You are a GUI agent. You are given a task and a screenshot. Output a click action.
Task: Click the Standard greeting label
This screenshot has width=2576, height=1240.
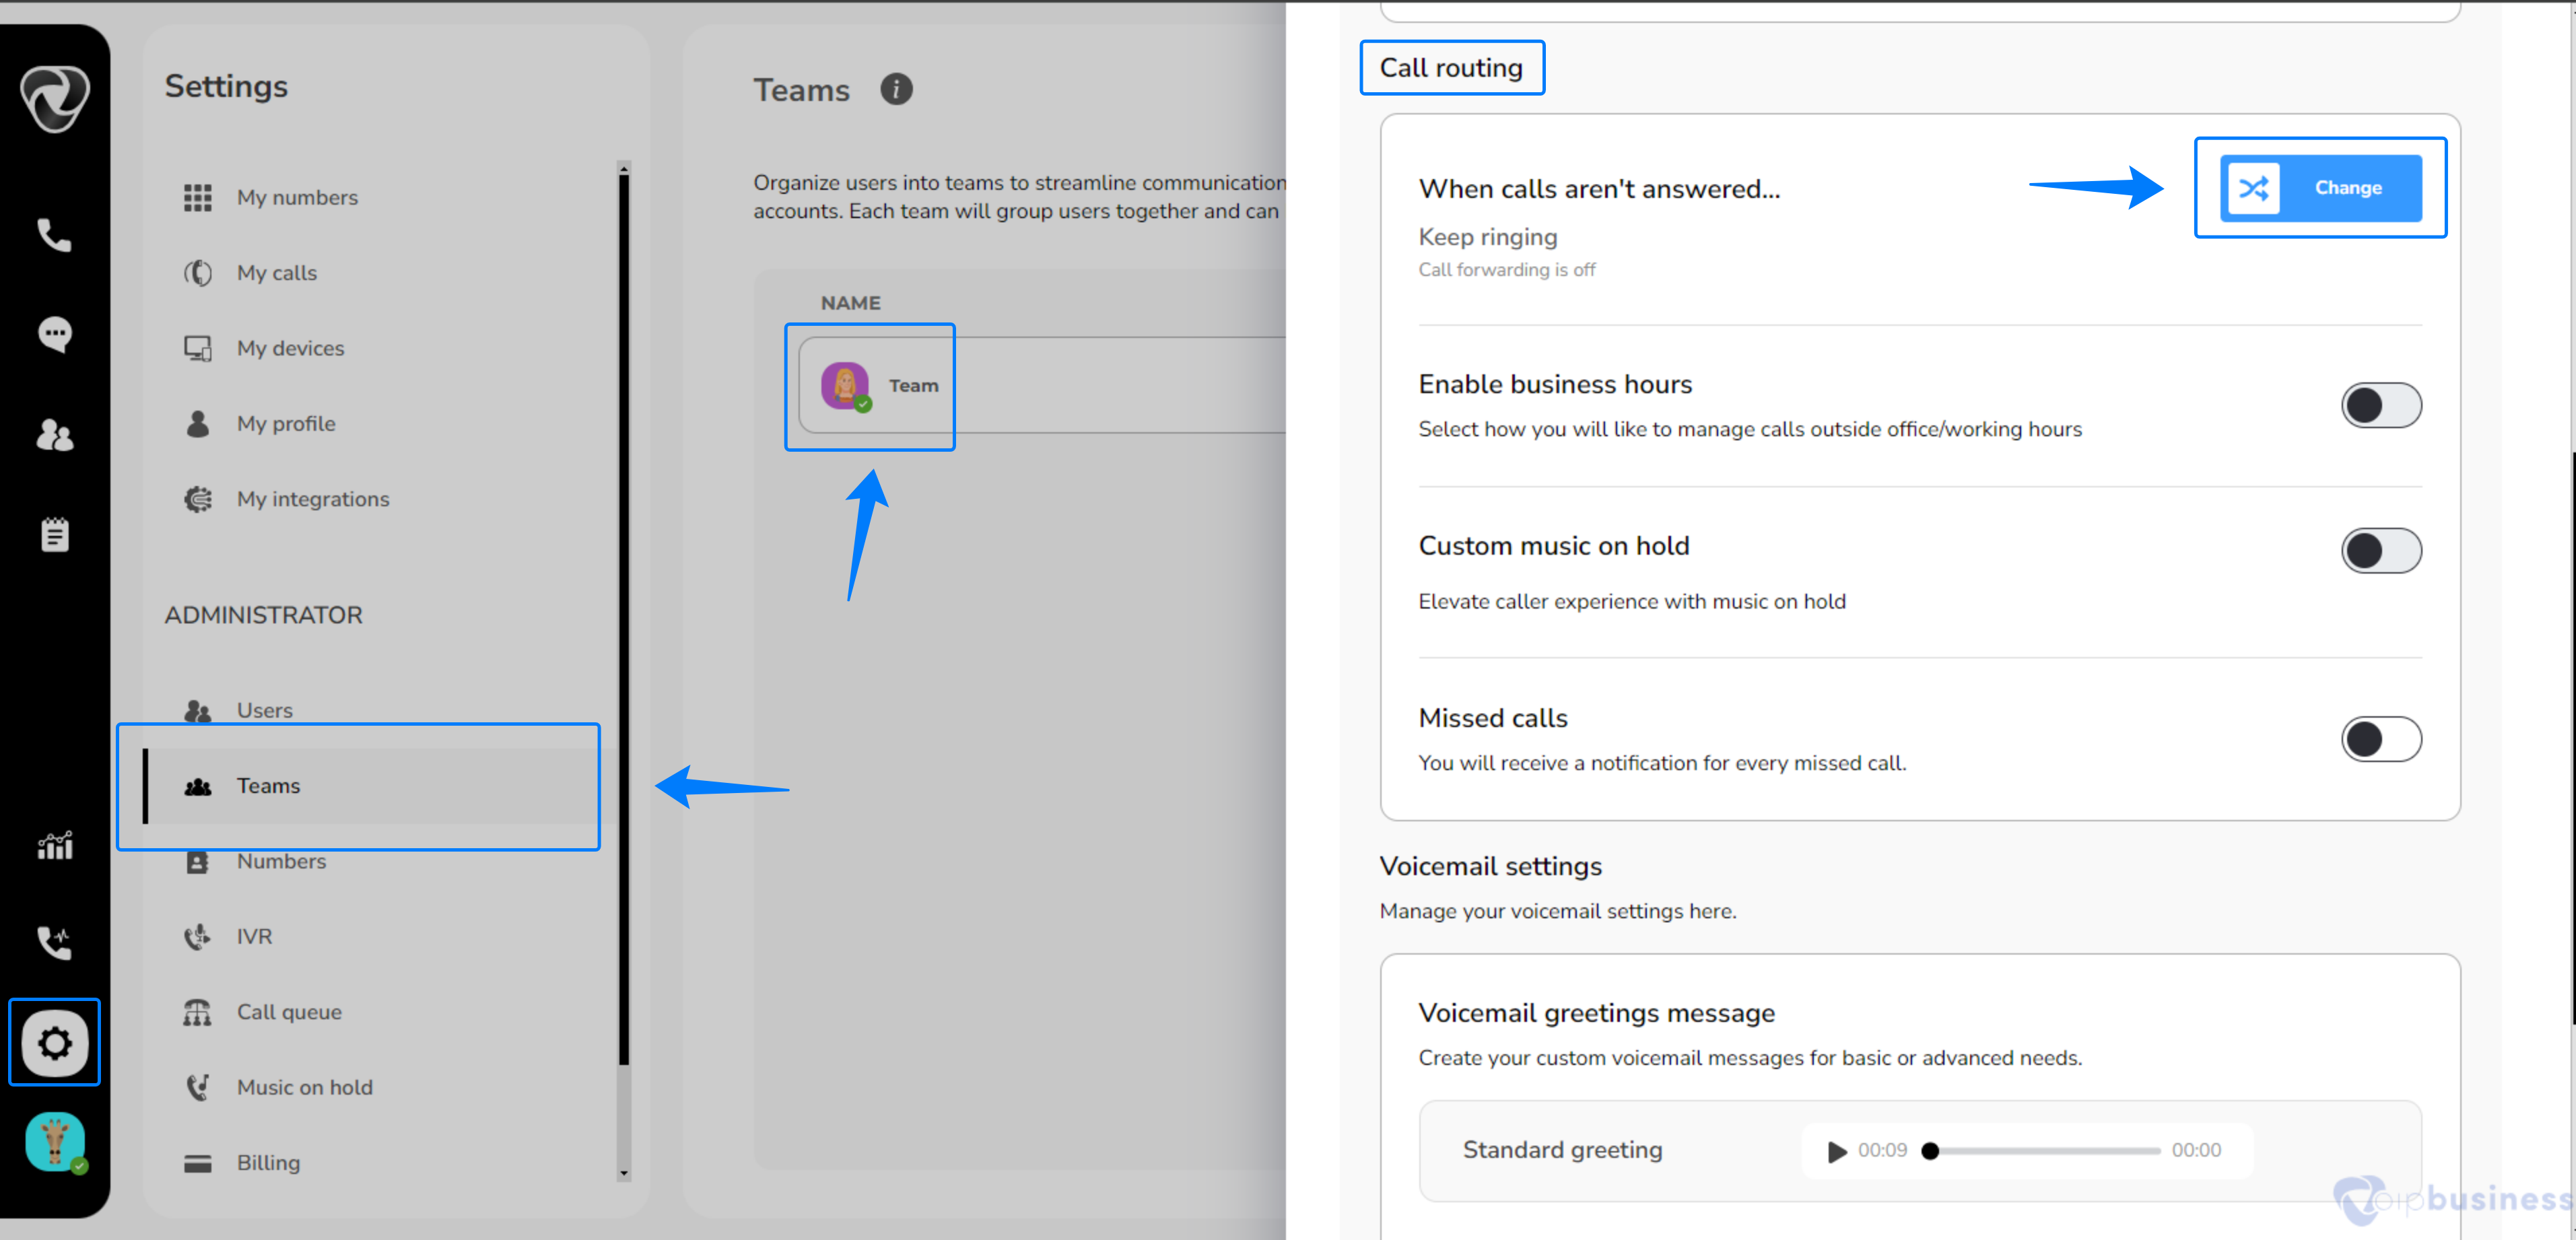tap(1562, 1150)
